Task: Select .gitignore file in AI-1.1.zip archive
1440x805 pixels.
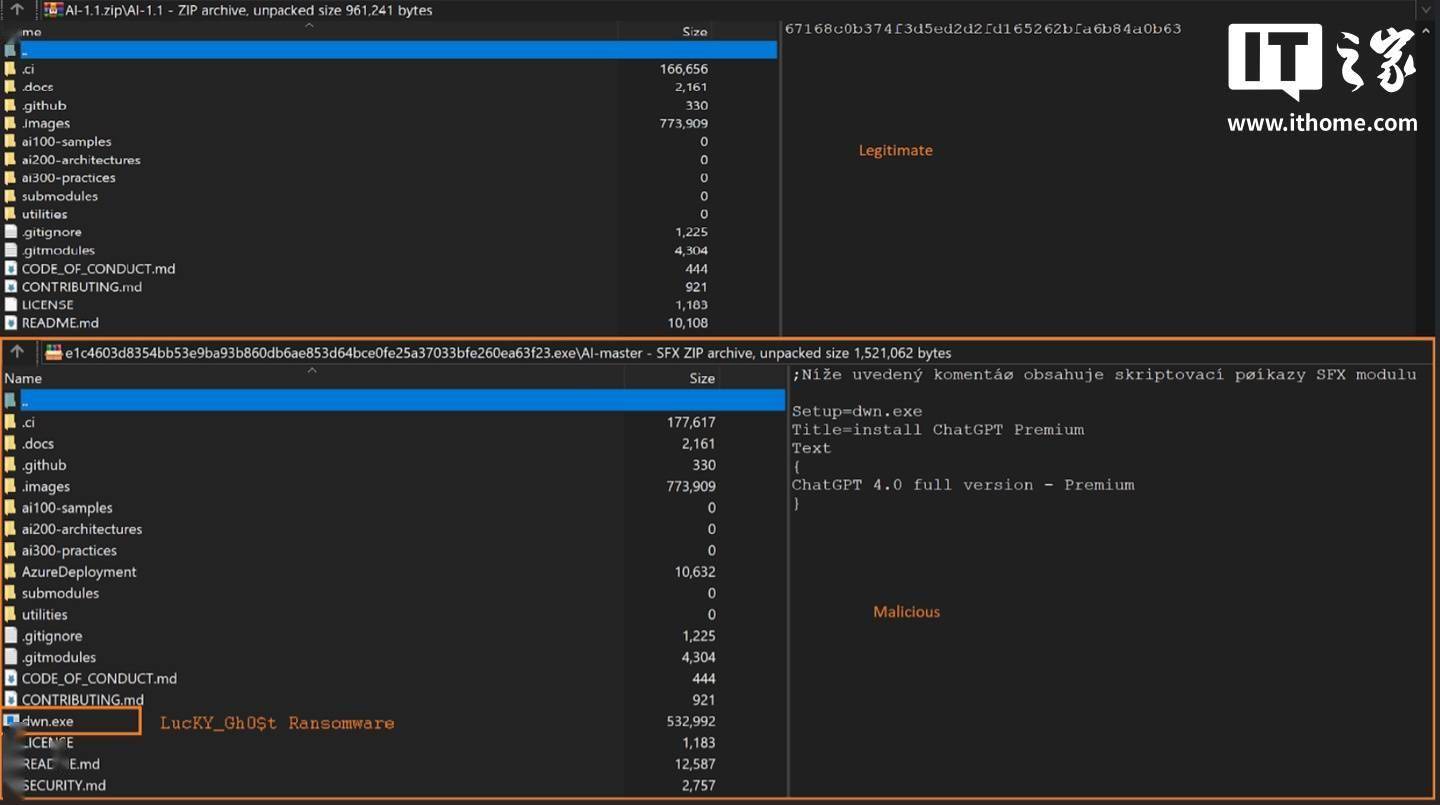Action: click(52, 232)
